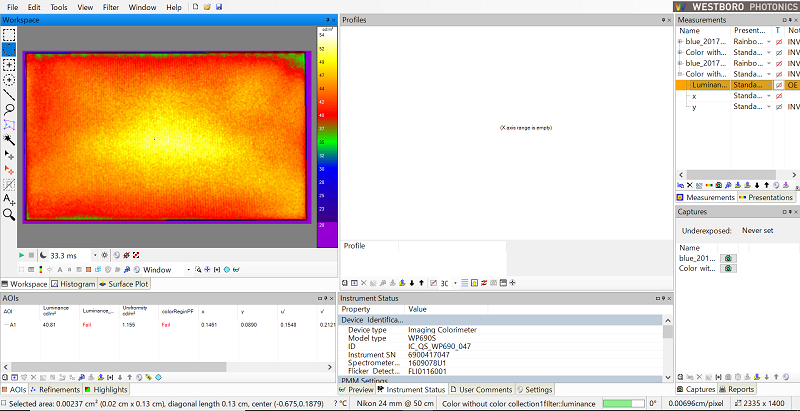Image resolution: width=800 pixels, height=411 pixels.
Task: Collapse the expanded Color with tree node
Action: (680, 74)
